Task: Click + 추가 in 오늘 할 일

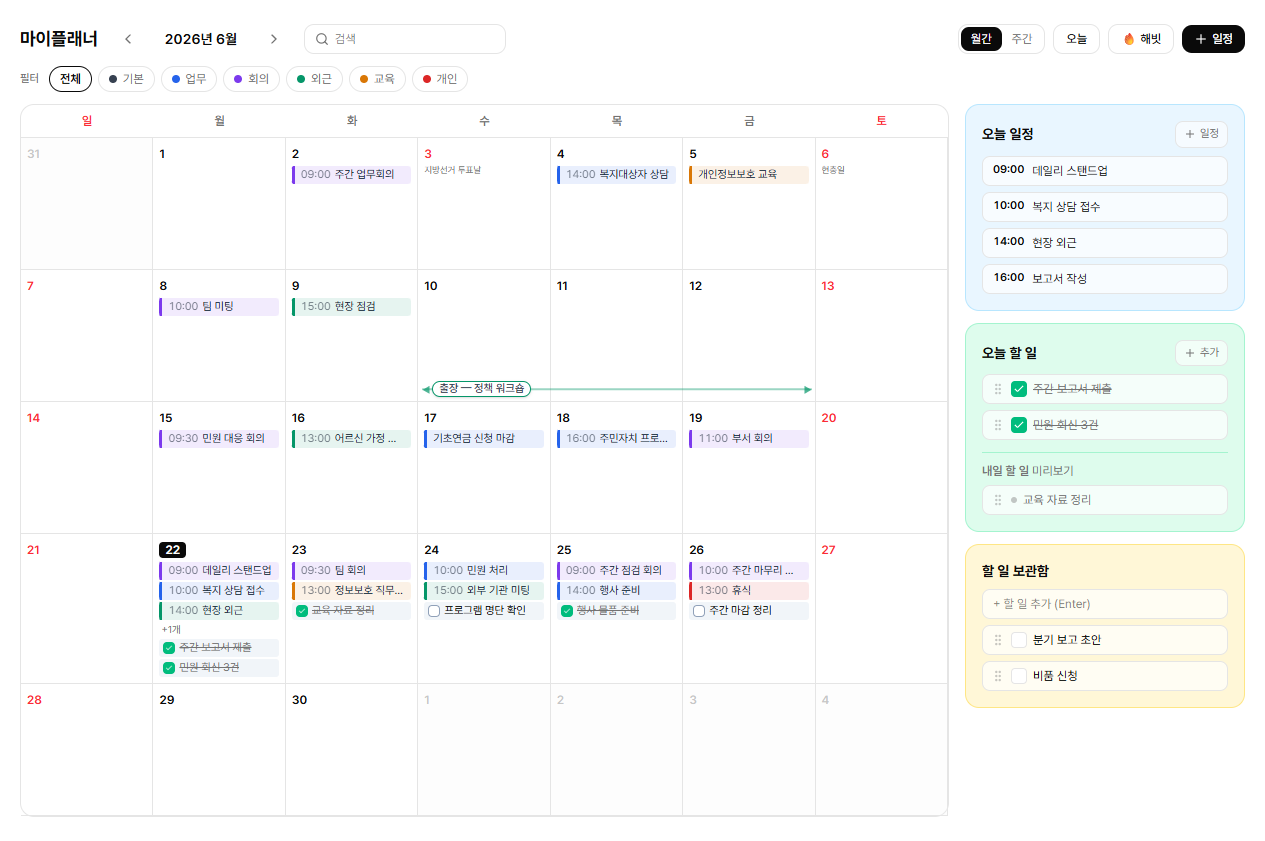Action: 1201,353
